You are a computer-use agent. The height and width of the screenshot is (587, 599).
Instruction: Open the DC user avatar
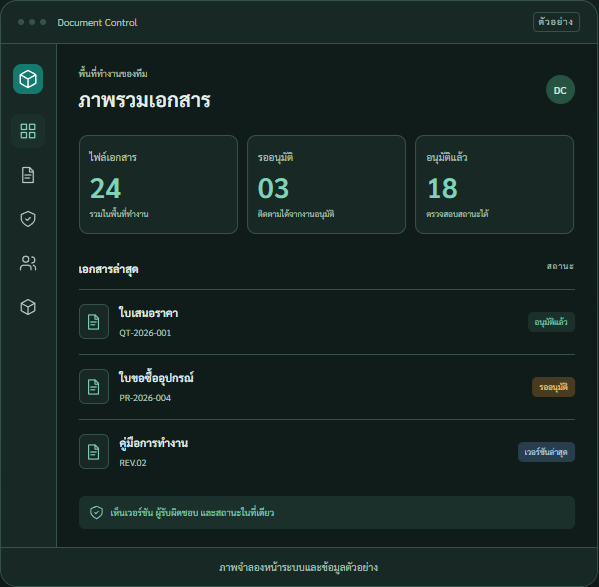pyautogui.click(x=560, y=90)
